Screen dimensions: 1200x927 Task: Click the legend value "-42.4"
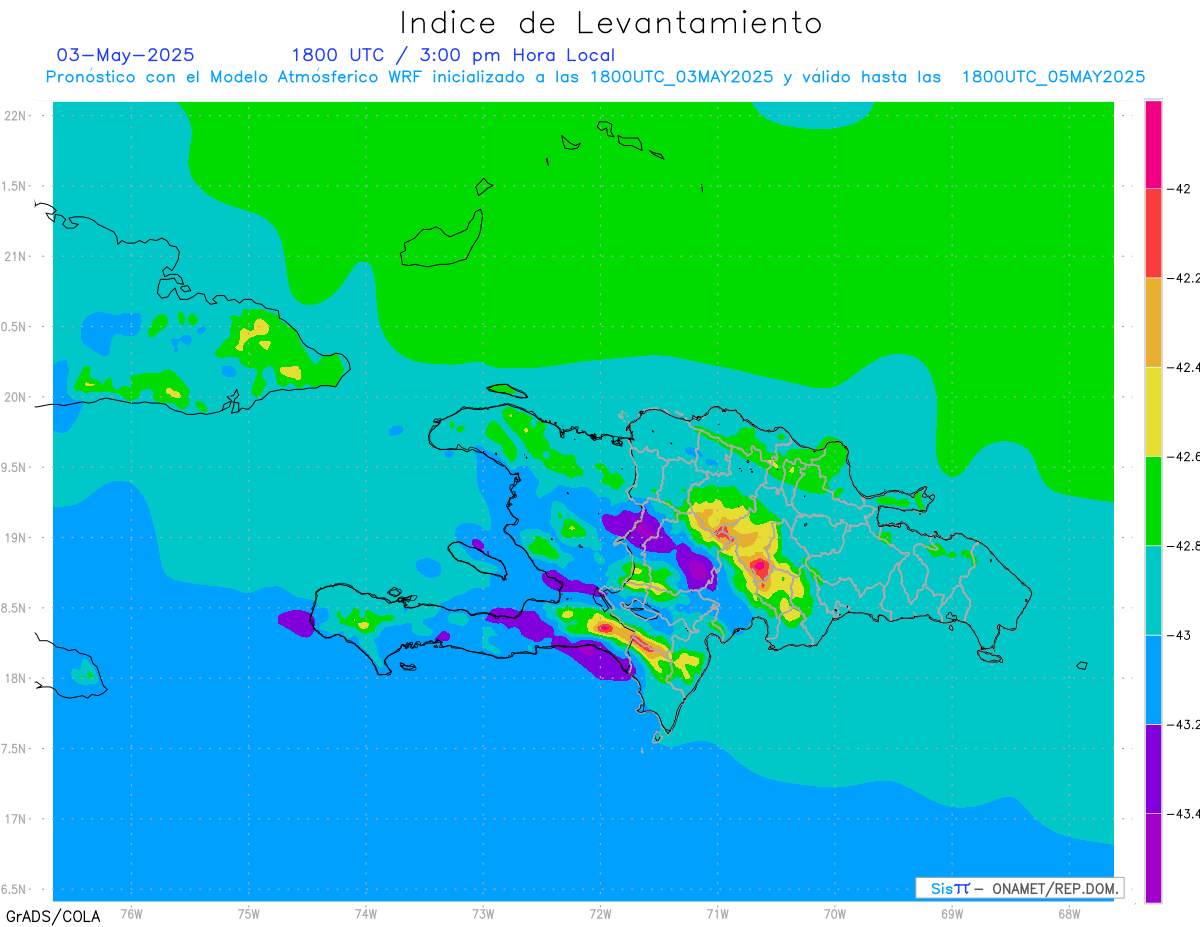pos(1182,367)
